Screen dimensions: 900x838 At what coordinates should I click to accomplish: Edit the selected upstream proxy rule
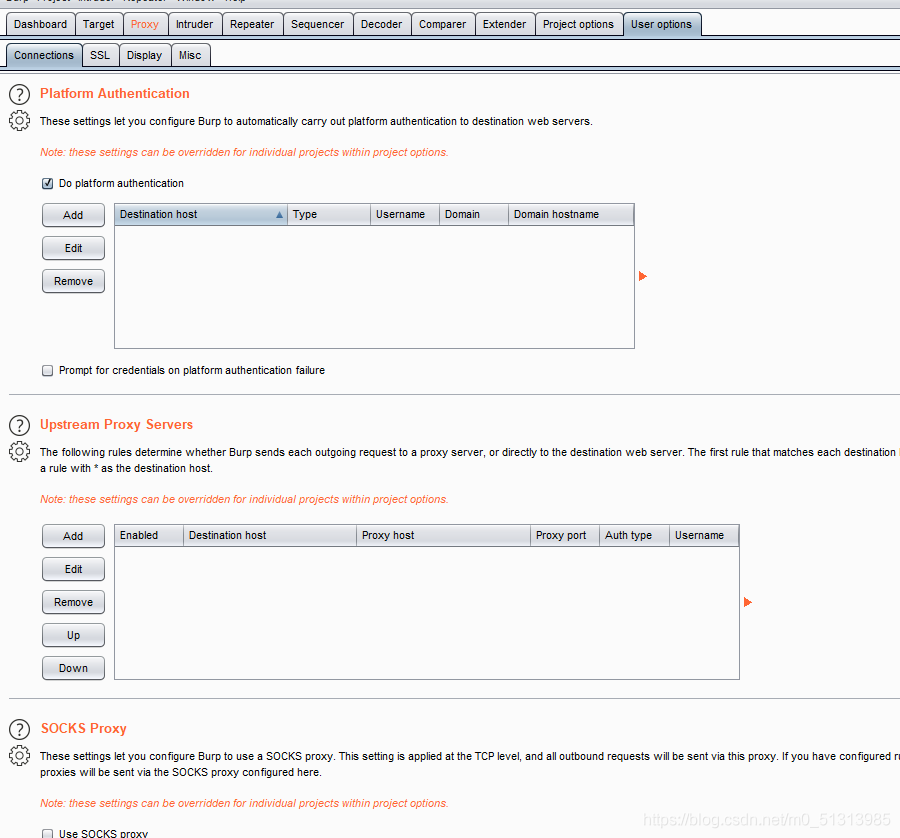click(x=73, y=569)
